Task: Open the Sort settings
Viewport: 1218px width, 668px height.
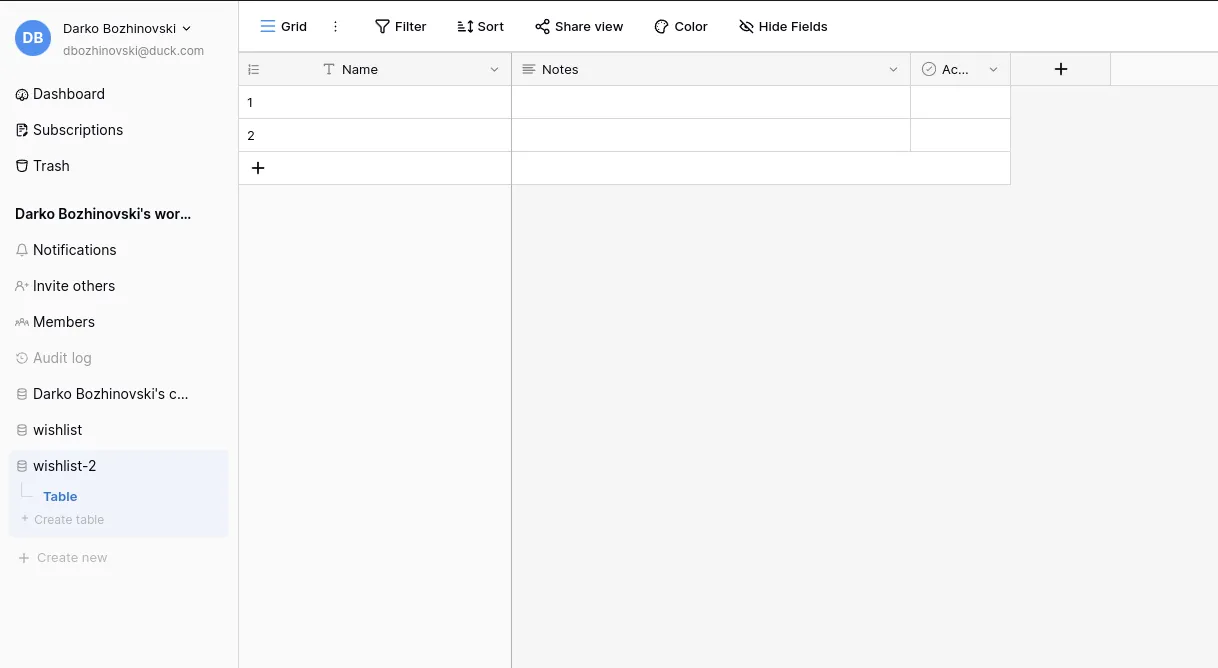Action: tap(480, 26)
